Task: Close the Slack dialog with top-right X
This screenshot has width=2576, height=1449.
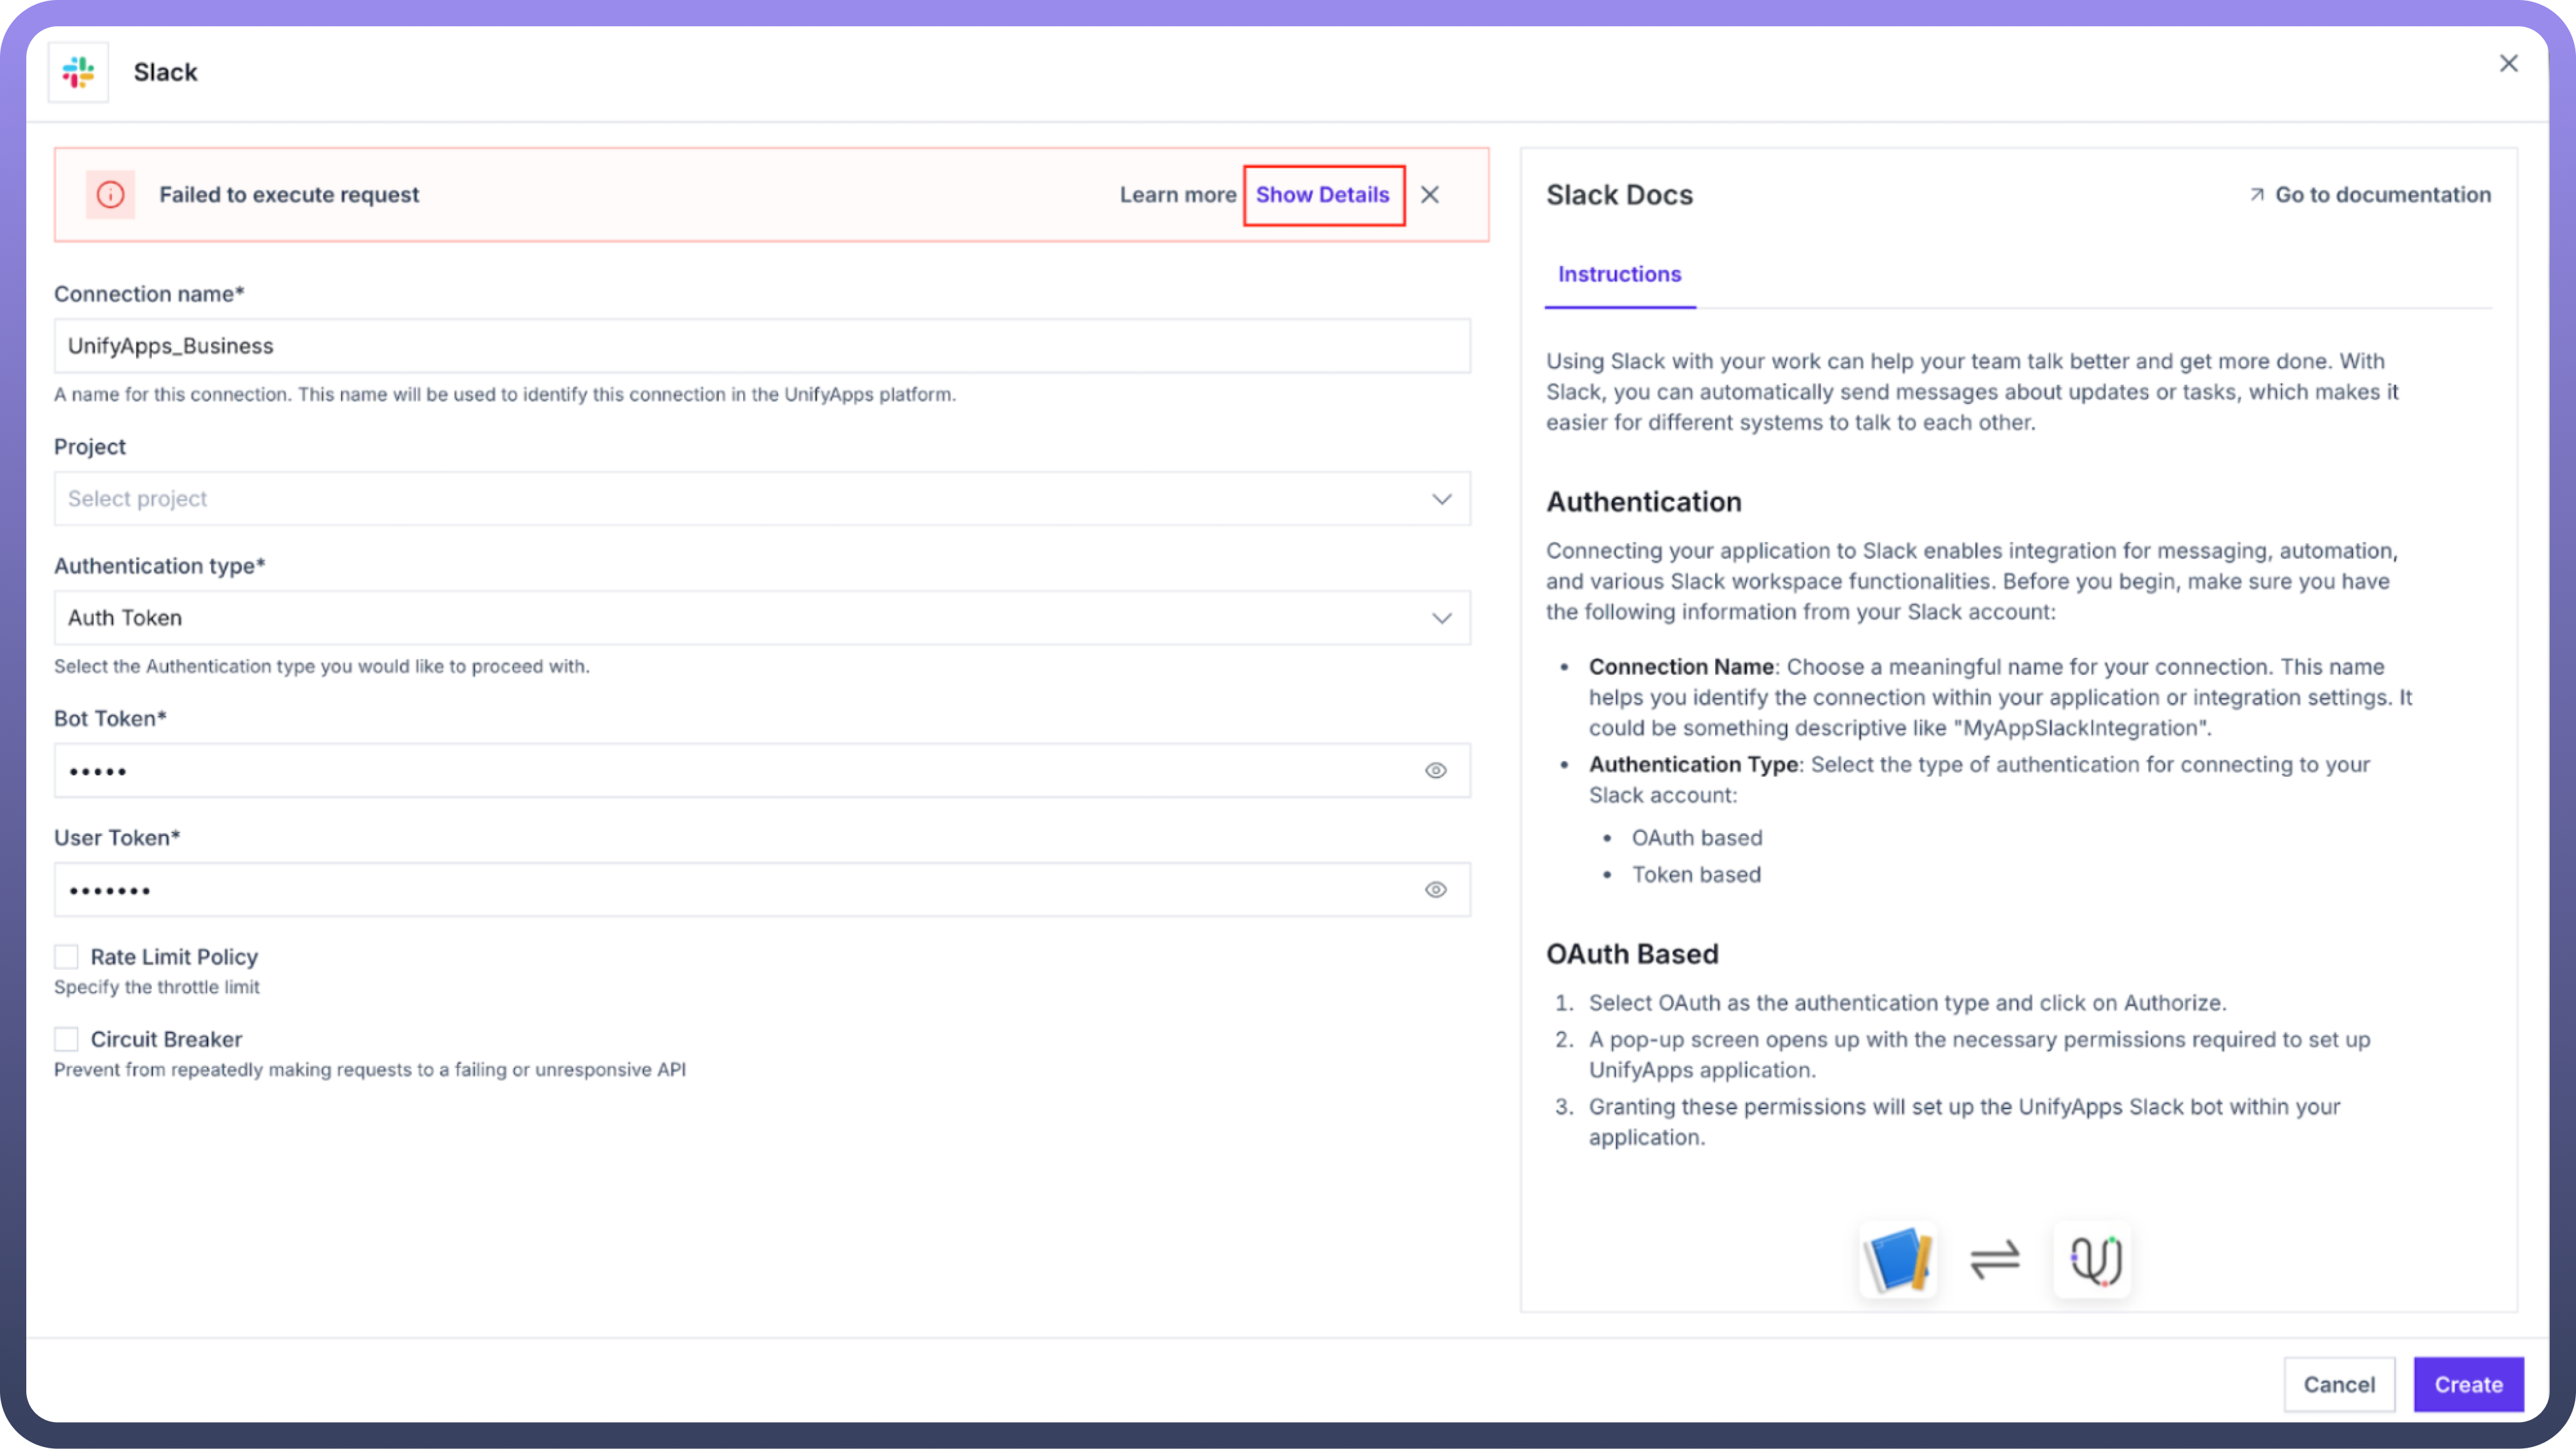Action: click(x=2508, y=63)
